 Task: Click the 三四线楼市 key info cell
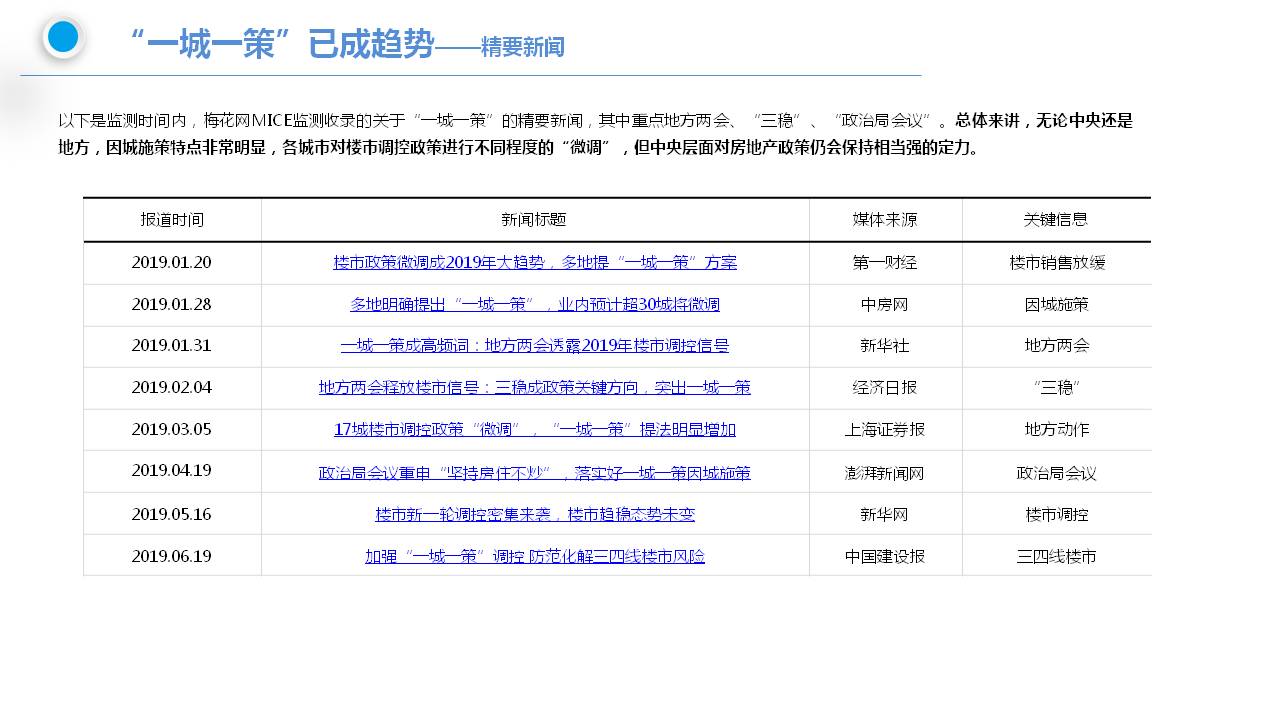click(x=1056, y=557)
